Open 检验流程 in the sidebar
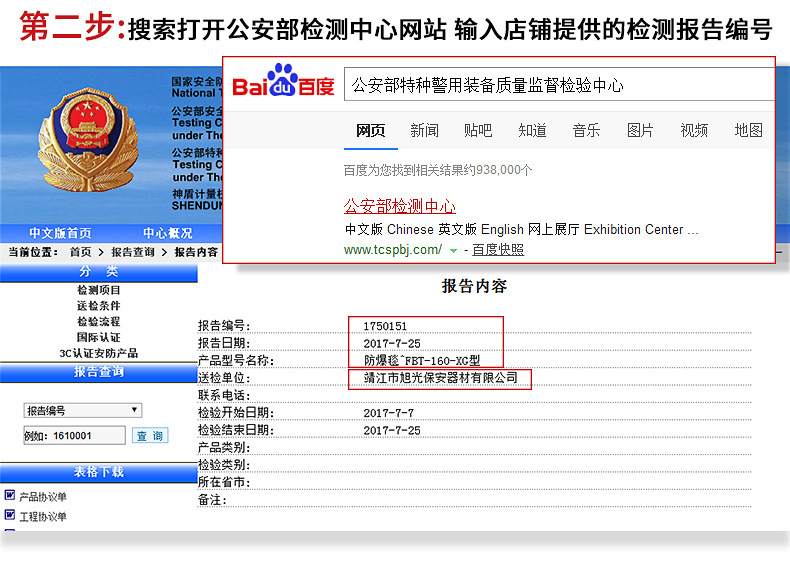Viewport: 790px width, 570px height. 99,322
